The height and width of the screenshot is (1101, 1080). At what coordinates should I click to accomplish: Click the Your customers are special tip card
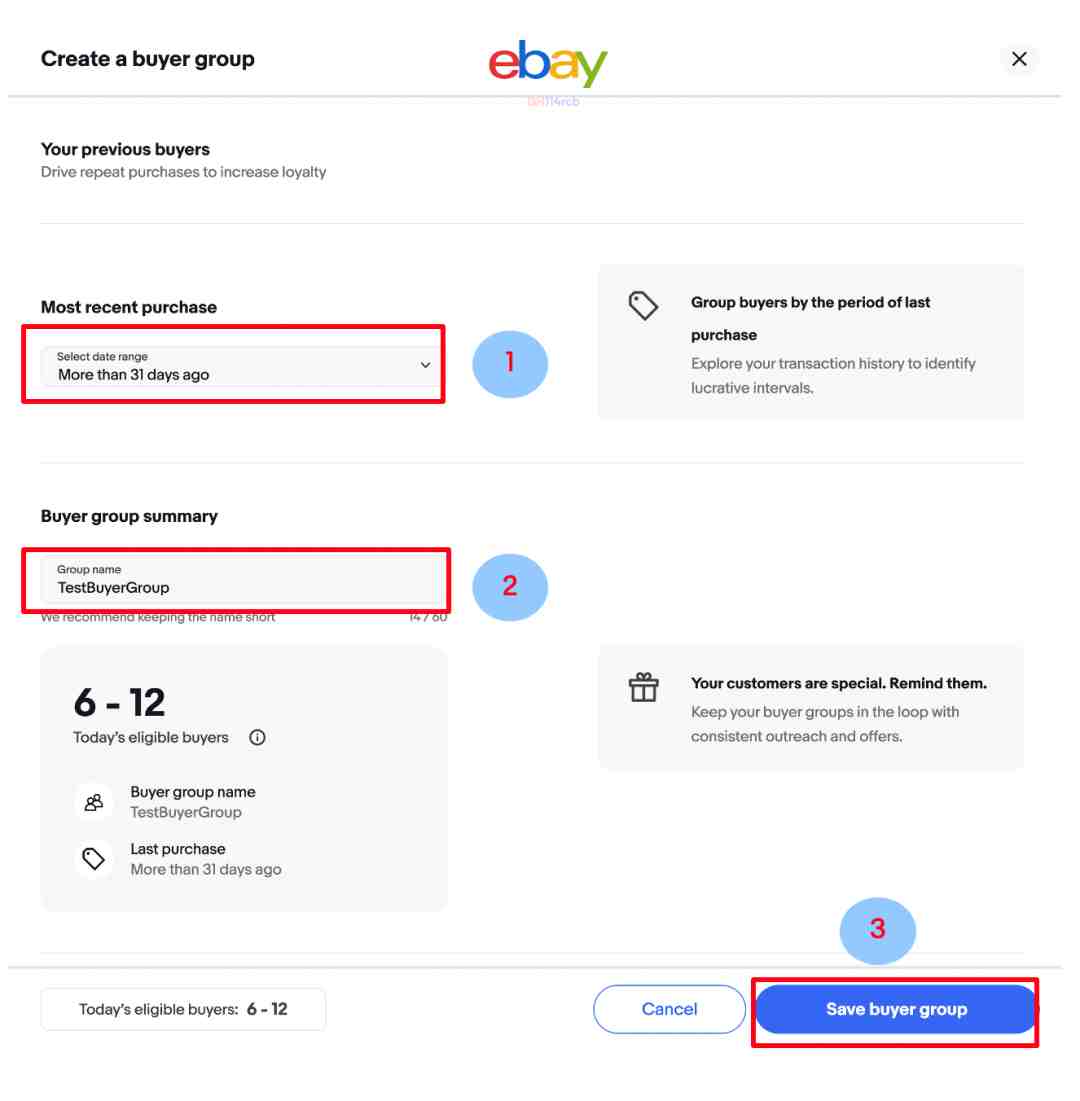[x=810, y=708]
